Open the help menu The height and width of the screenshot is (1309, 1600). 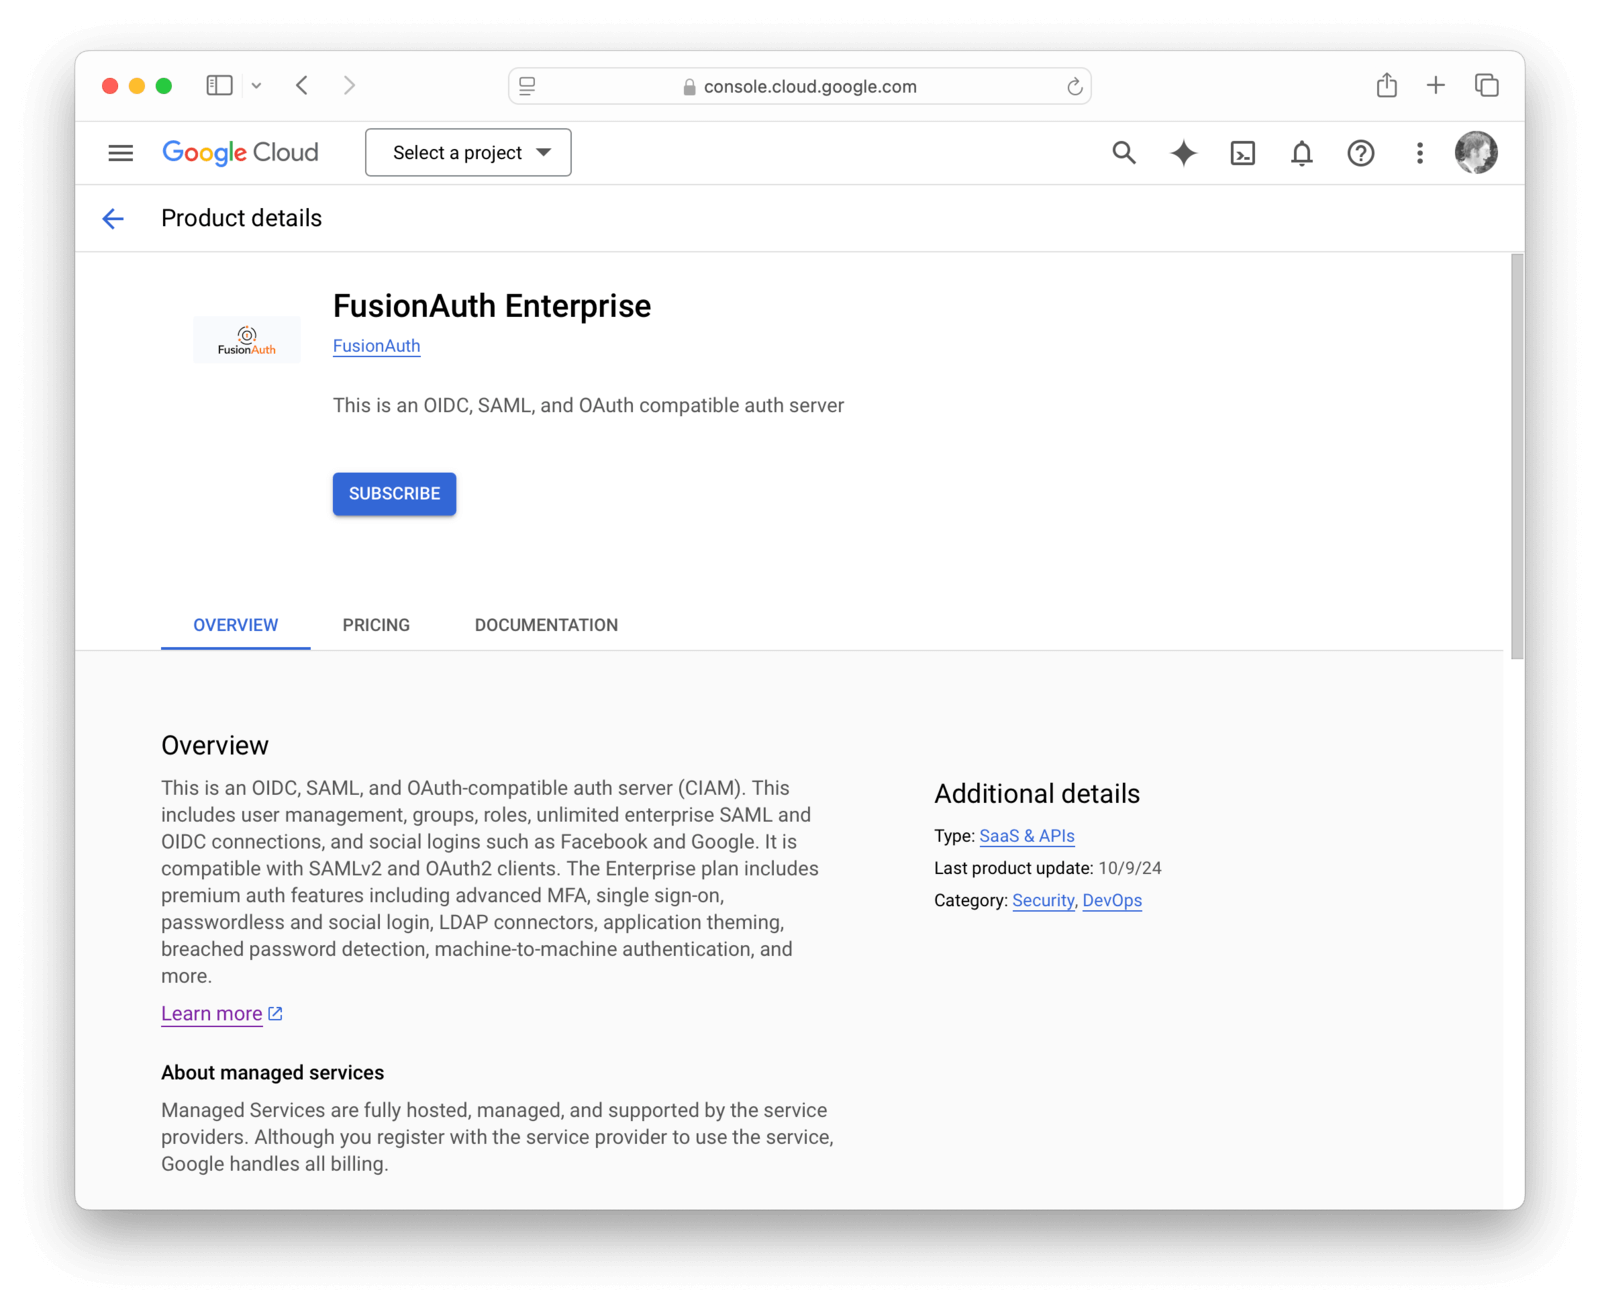tap(1360, 153)
